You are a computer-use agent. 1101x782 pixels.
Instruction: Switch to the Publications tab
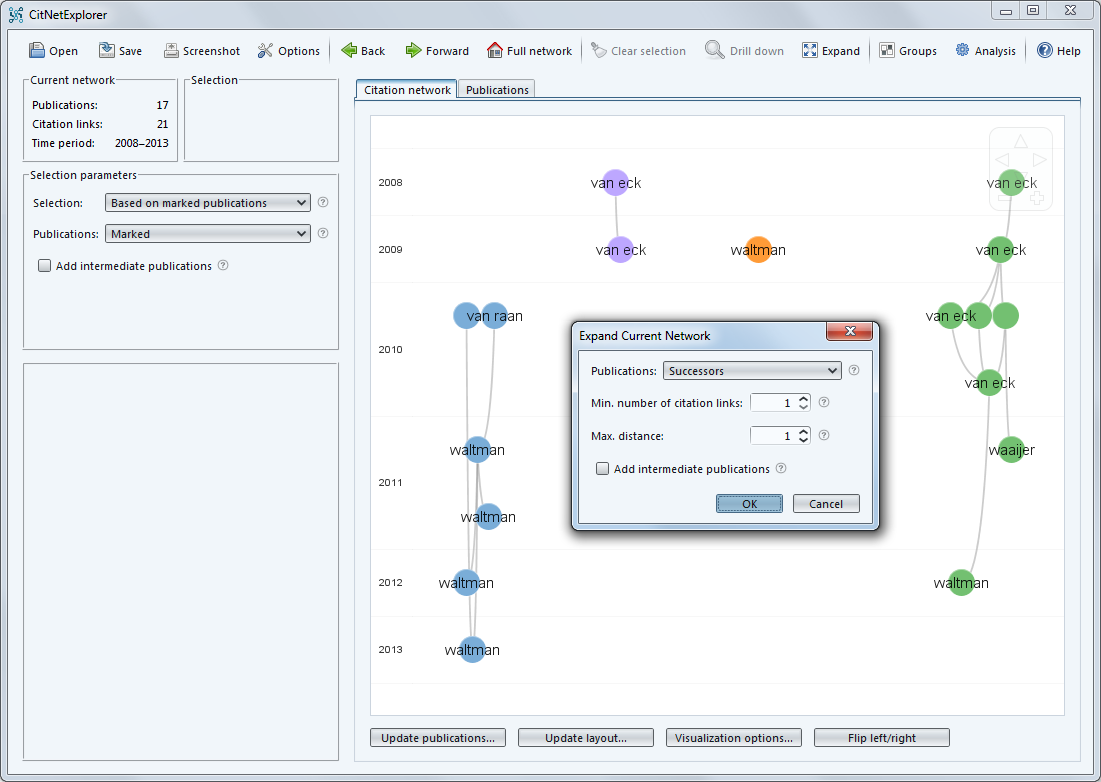[497, 90]
